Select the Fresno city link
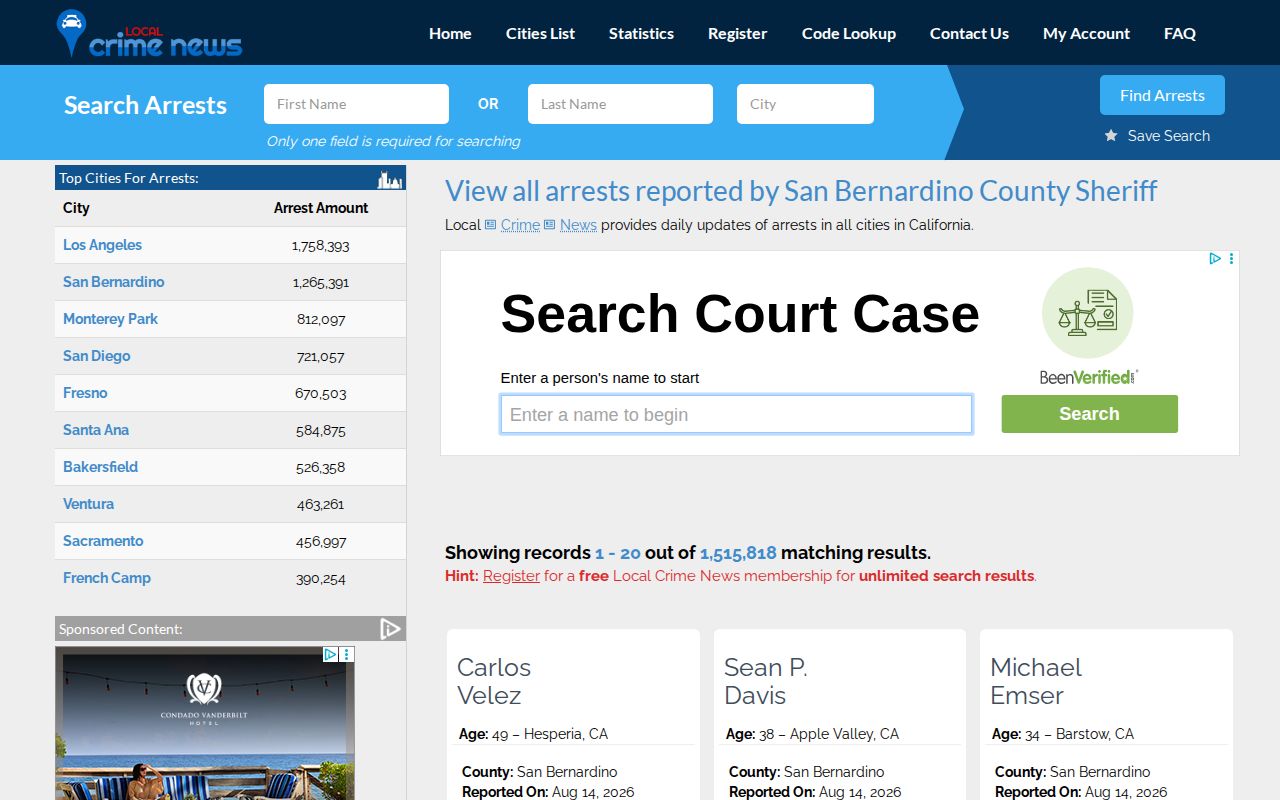Screen dimensions: 1280x800 click(85, 393)
